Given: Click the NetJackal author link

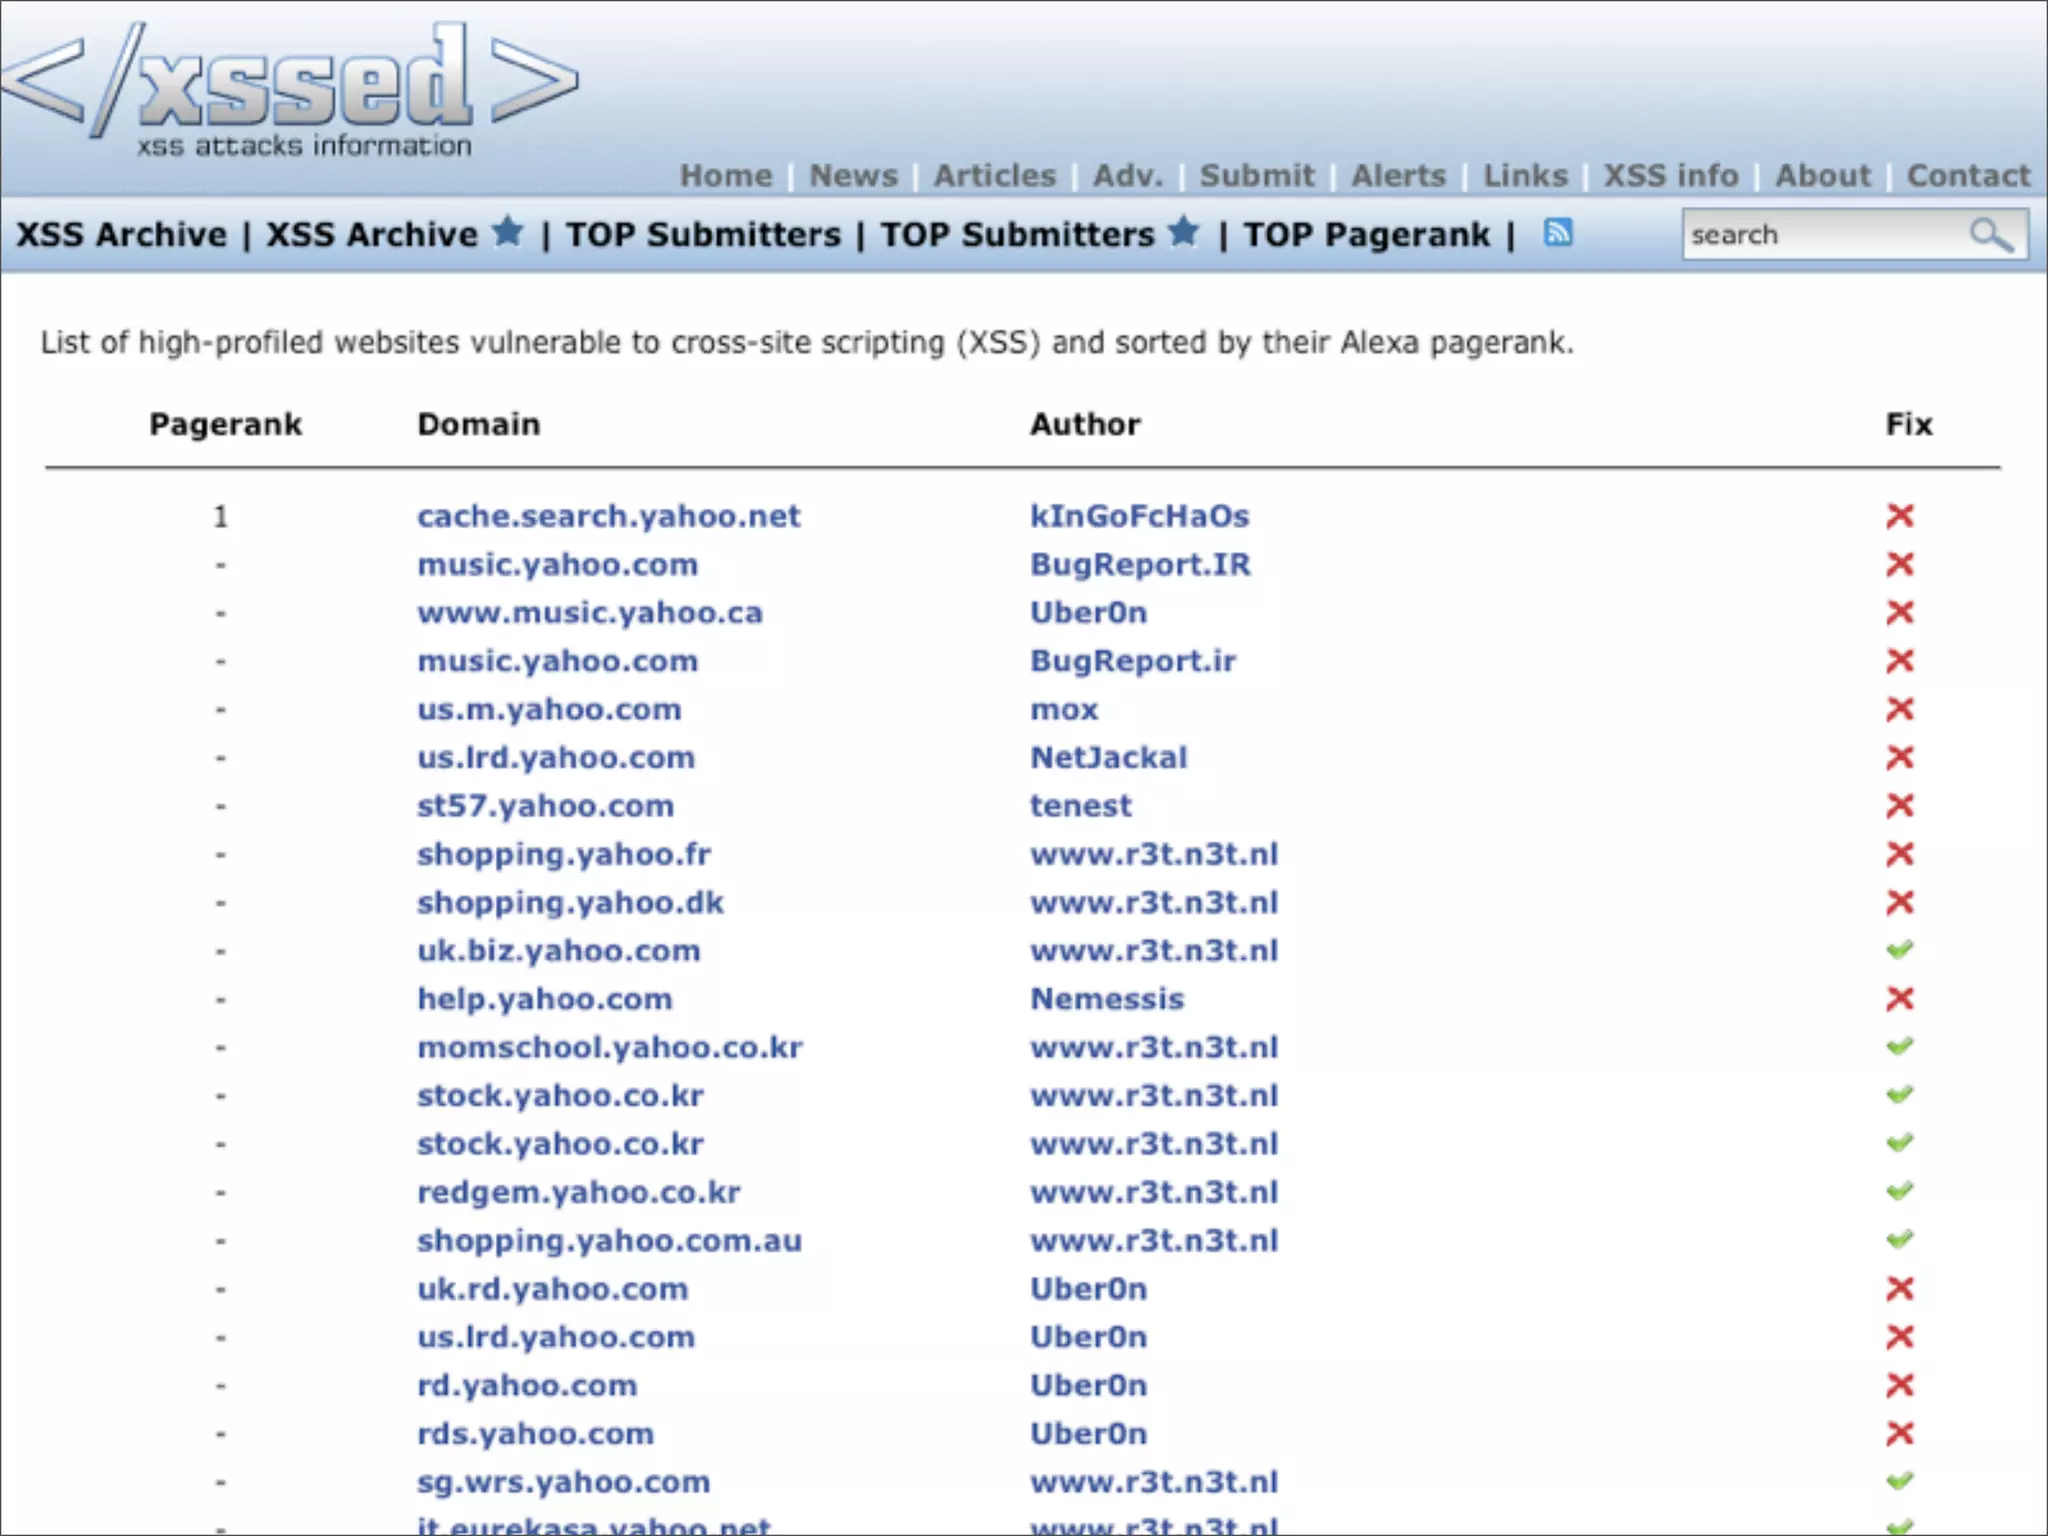Looking at the screenshot, I should point(1108,757).
